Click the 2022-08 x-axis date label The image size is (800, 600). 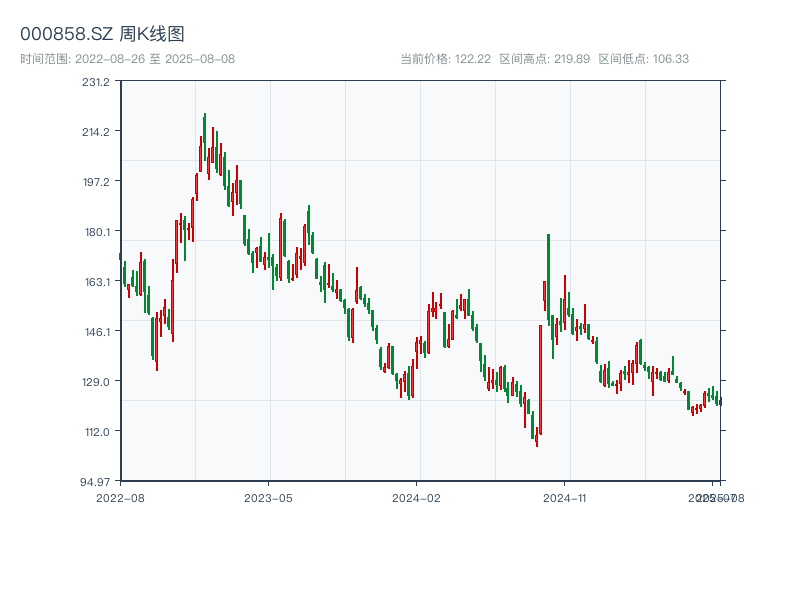120,497
